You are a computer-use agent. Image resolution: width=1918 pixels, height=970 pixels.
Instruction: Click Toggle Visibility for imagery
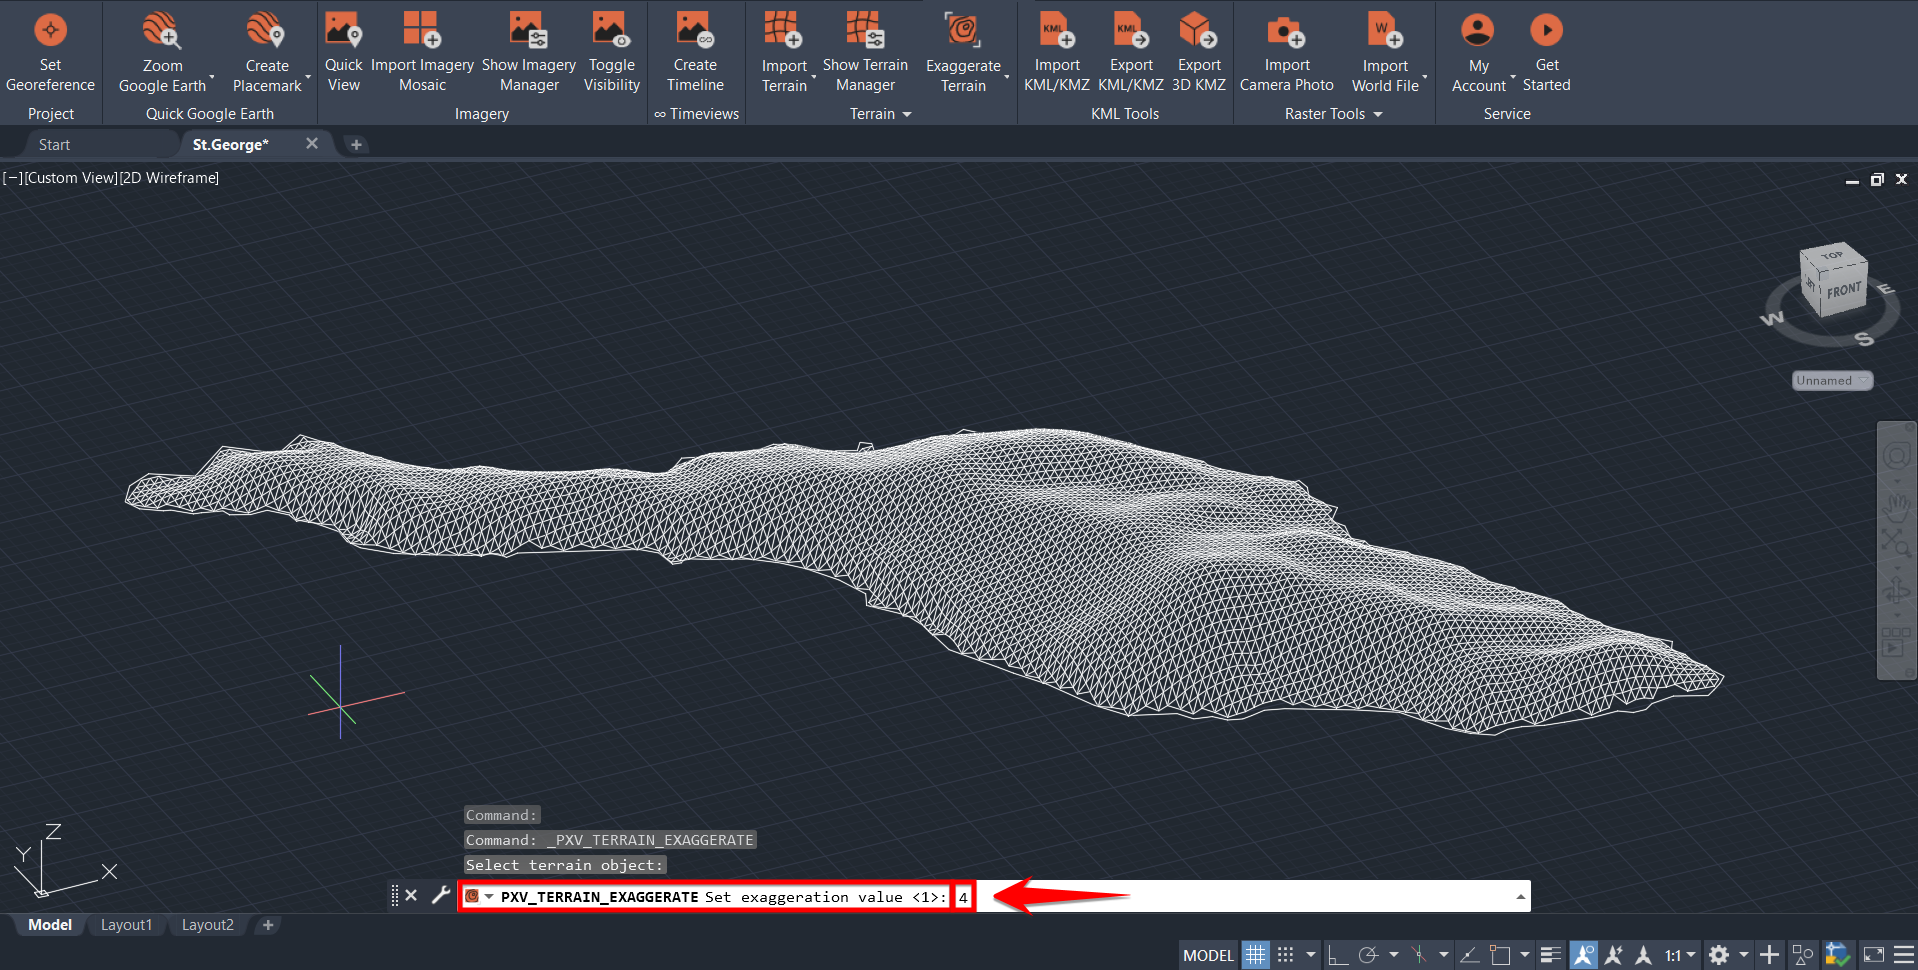611,52
